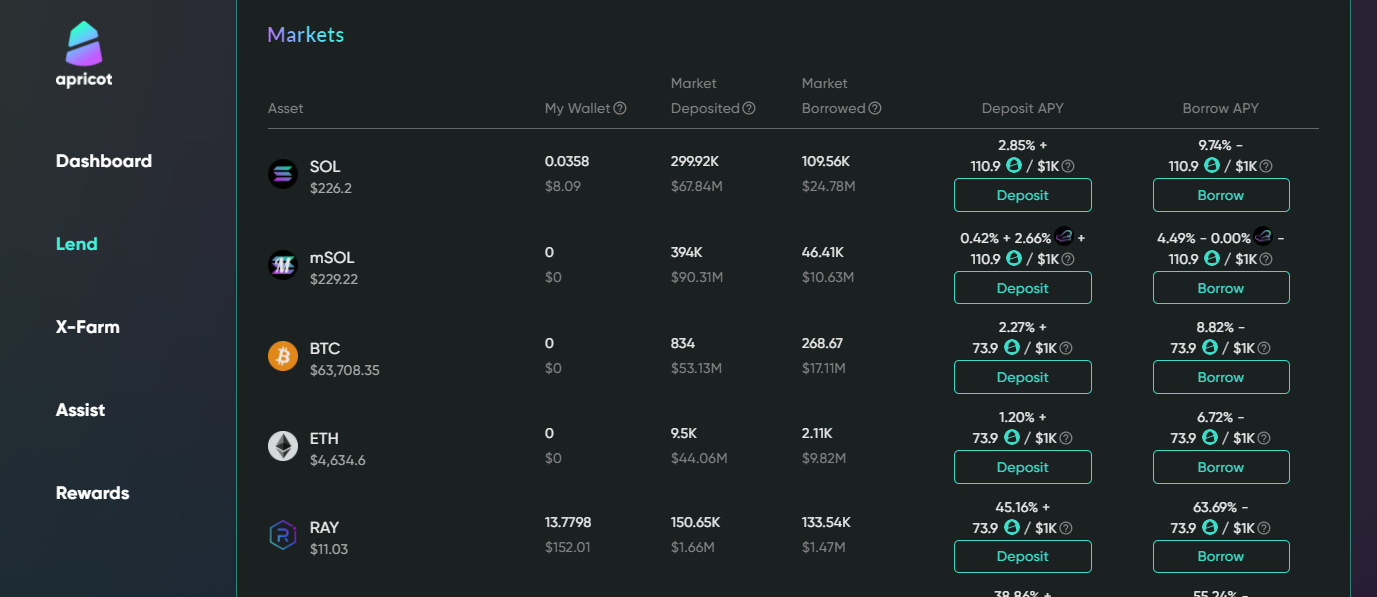Select Lend in the sidebar
This screenshot has height=597, width=1377.
[77, 244]
